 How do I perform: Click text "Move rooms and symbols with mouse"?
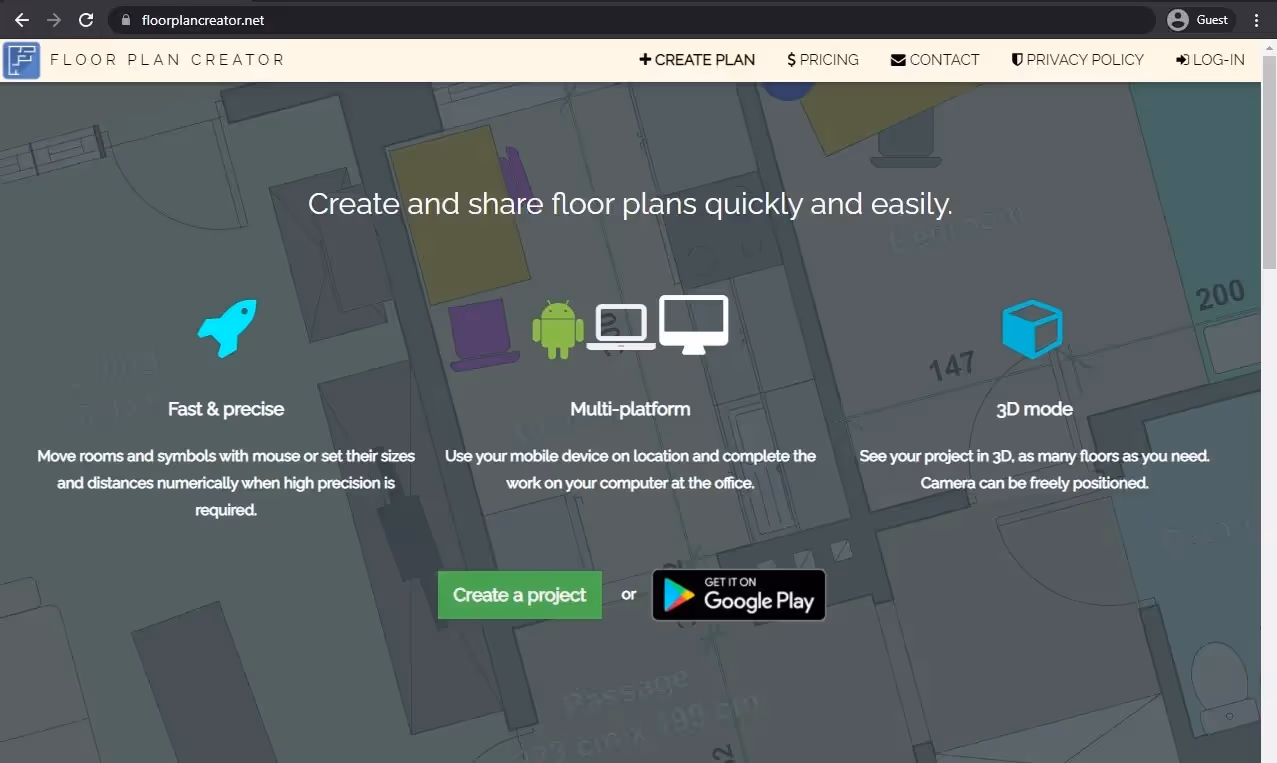169,456
